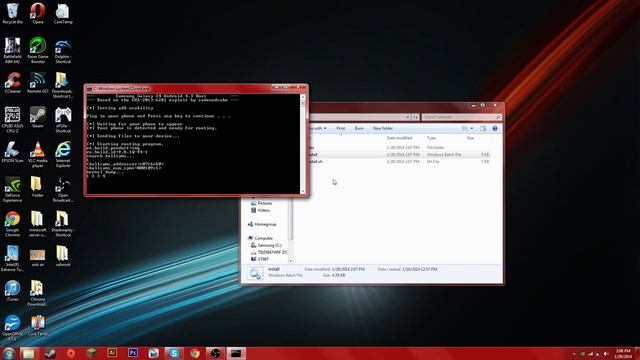640x360 pixels.
Task: Open Photoshop from the taskbar
Action: click(133, 353)
